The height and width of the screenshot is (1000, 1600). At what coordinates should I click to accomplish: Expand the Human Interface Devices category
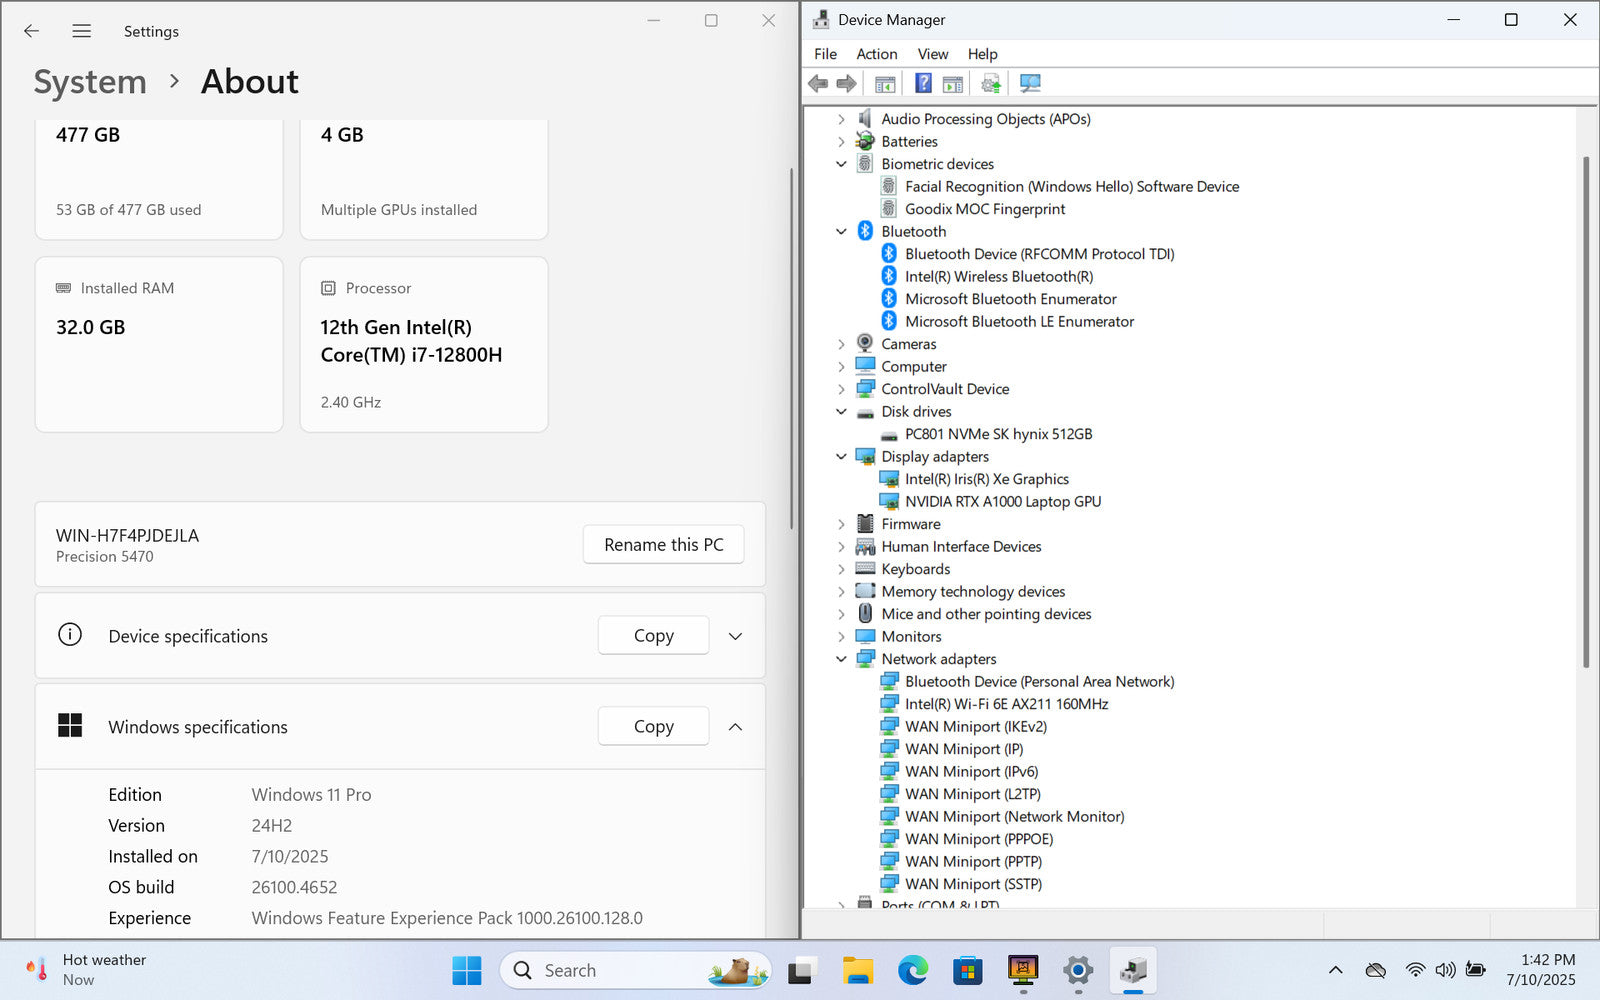point(841,547)
